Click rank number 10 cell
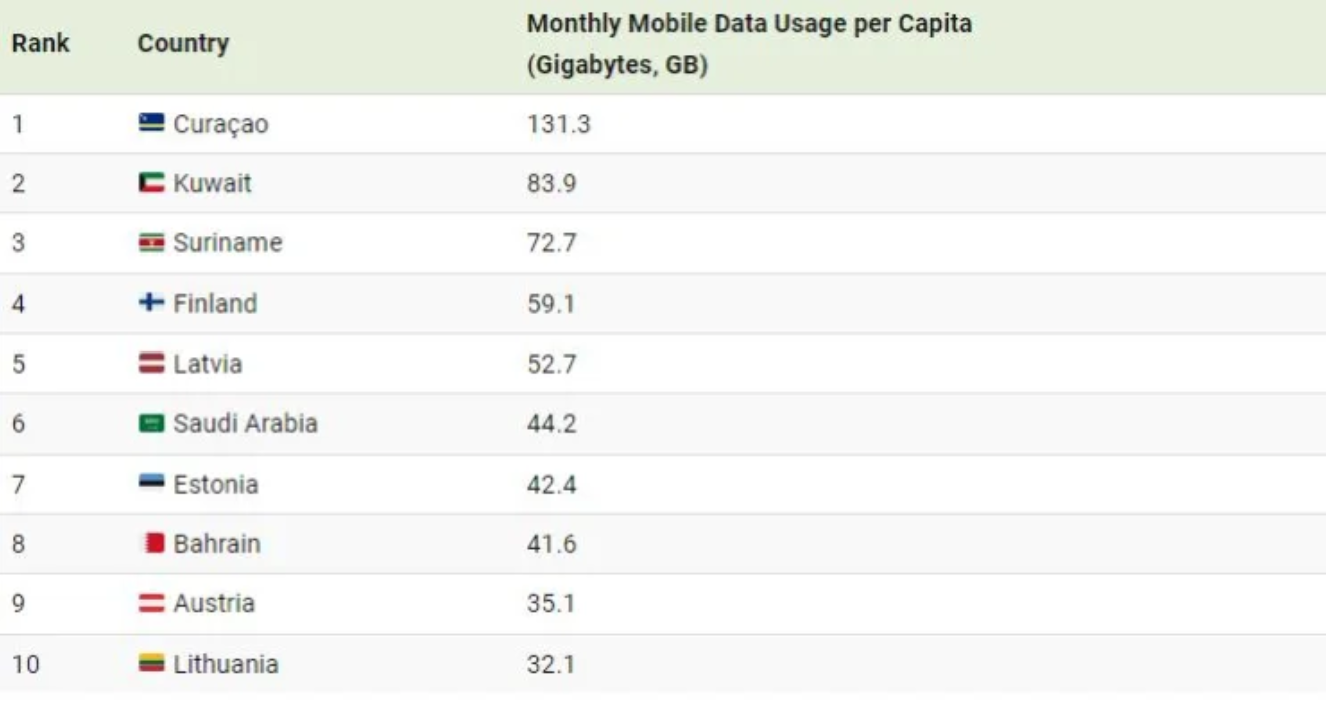 pyautogui.click(x=26, y=665)
